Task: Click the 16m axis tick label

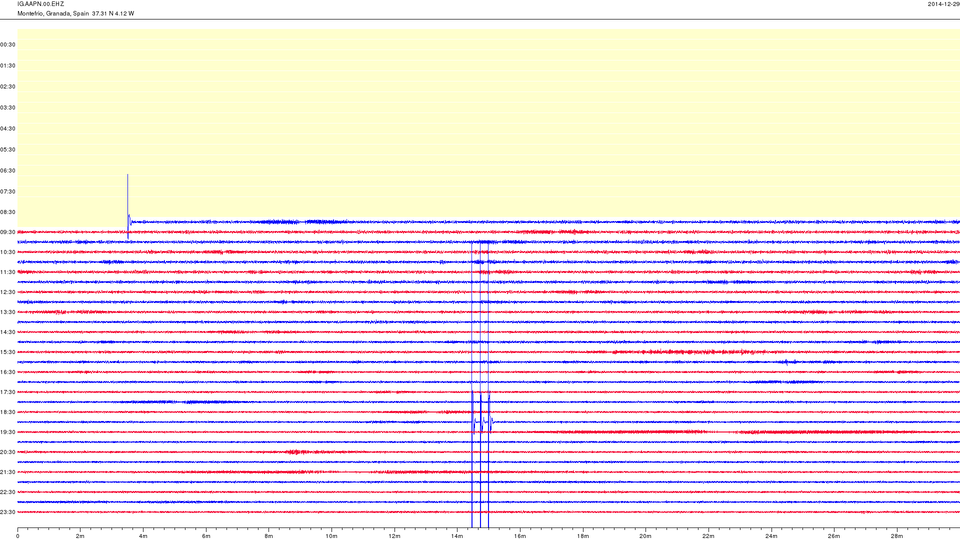Action: pyautogui.click(x=520, y=536)
